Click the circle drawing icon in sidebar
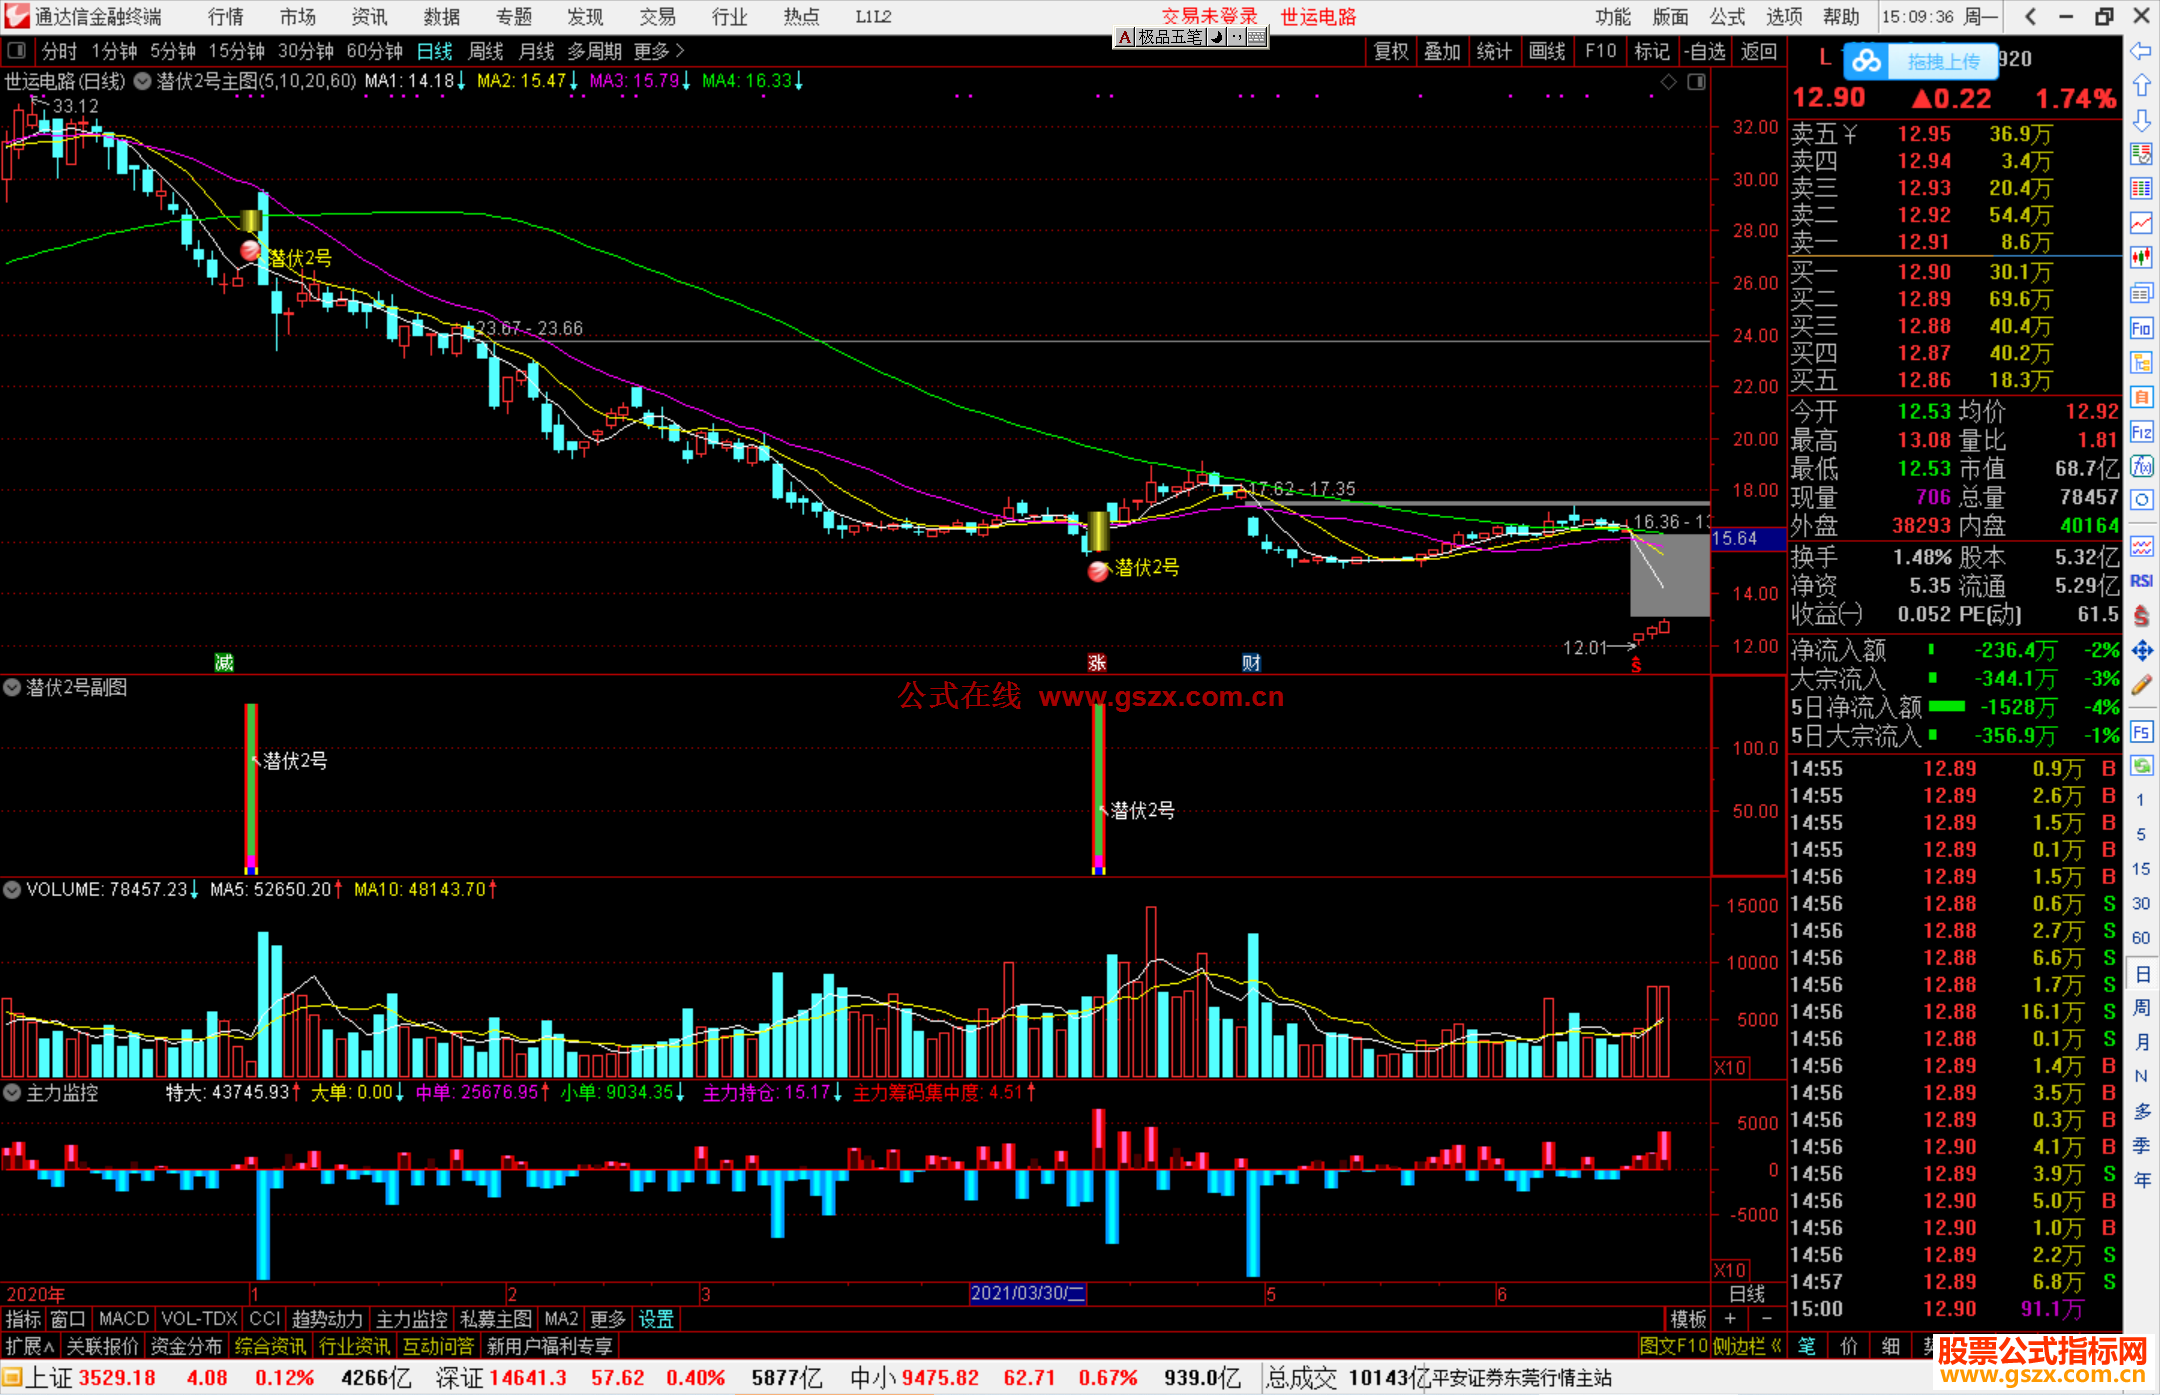The image size is (2160, 1395). tap(2141, 500)
